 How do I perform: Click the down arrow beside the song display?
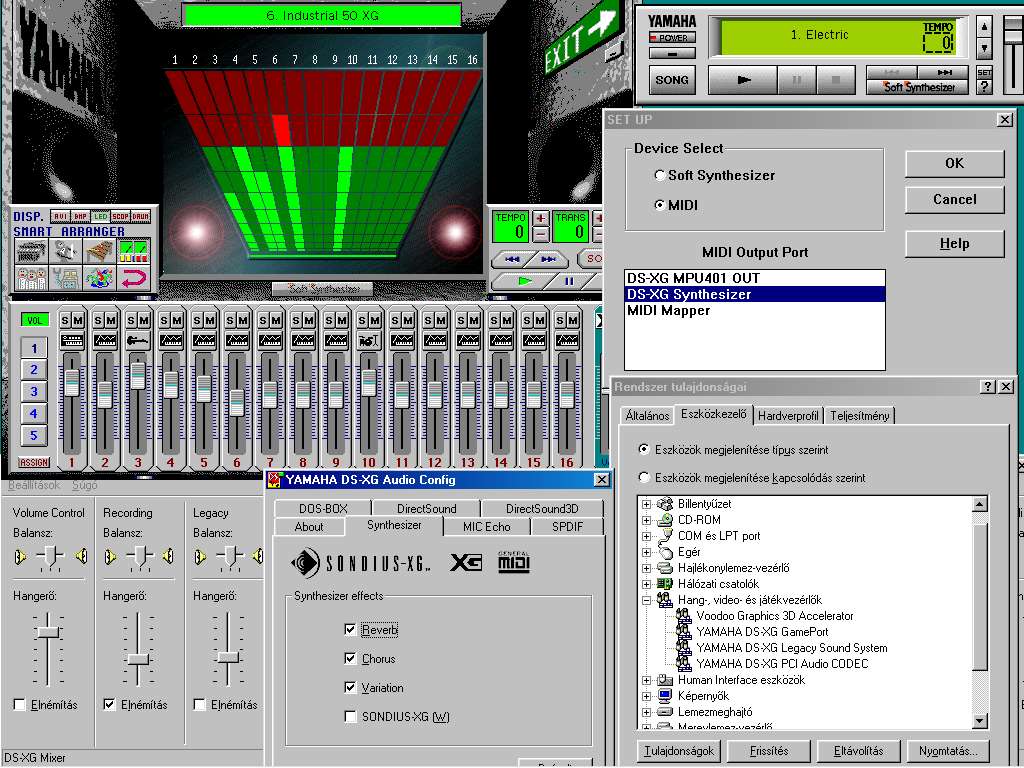(984, 48)
